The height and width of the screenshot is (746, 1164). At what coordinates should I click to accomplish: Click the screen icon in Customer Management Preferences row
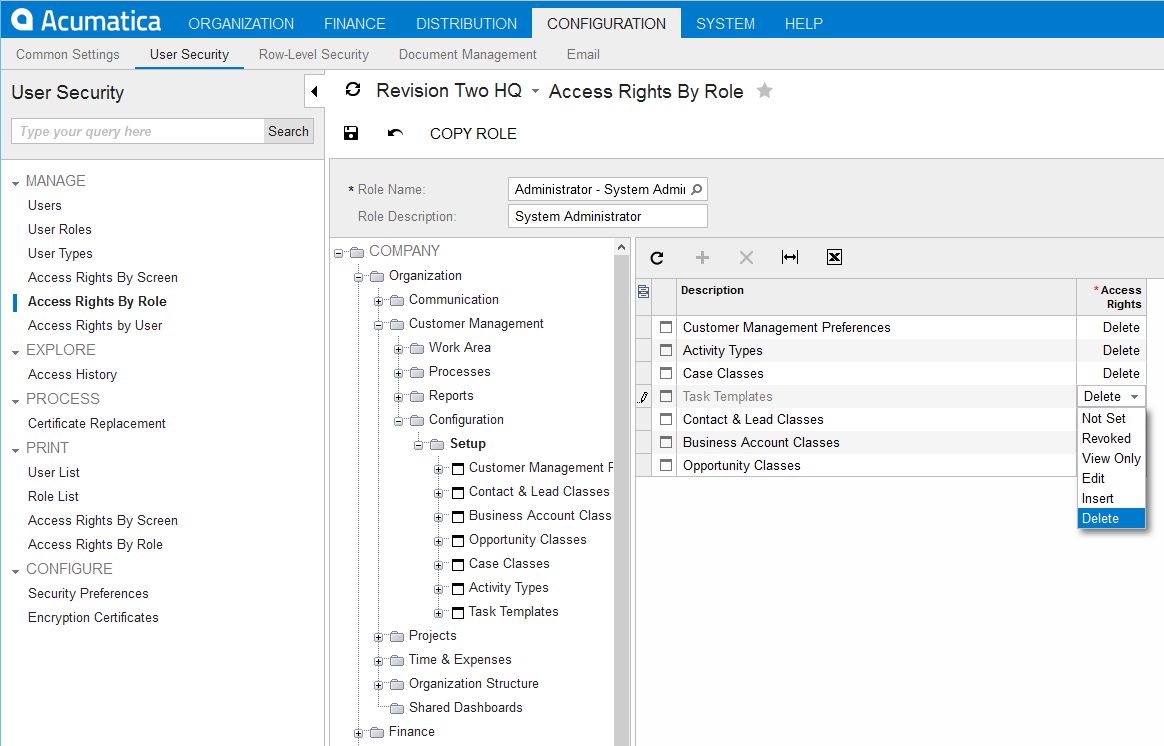666,327
